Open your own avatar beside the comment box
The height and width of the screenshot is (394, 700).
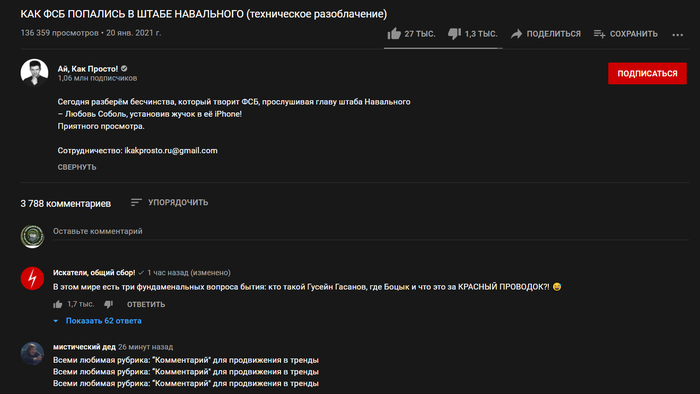pos(32,236)
